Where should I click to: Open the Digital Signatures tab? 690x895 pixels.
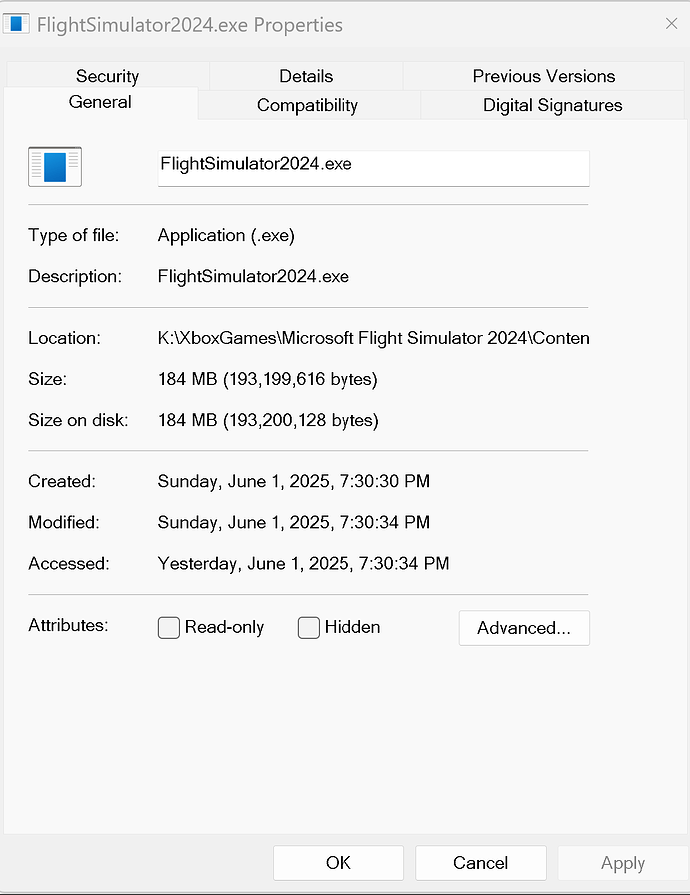coord(552,104)
